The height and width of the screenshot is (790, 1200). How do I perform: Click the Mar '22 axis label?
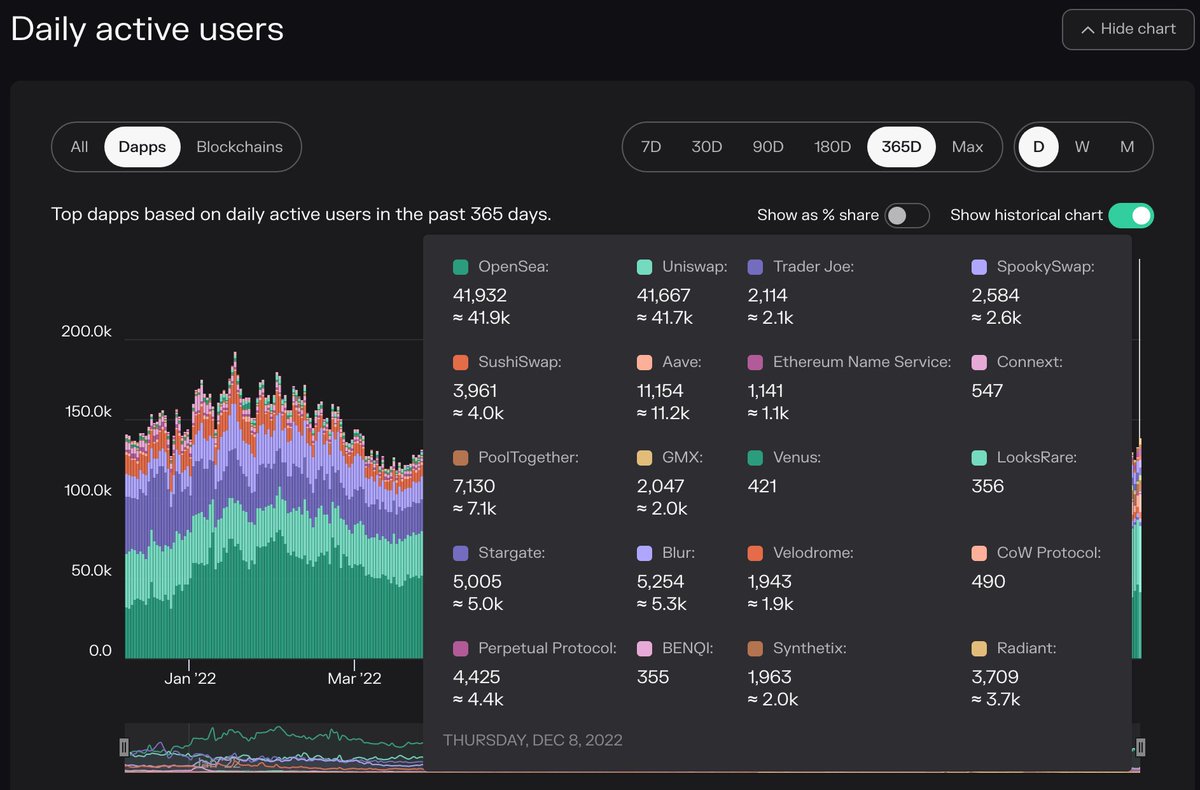click(355, 678)
